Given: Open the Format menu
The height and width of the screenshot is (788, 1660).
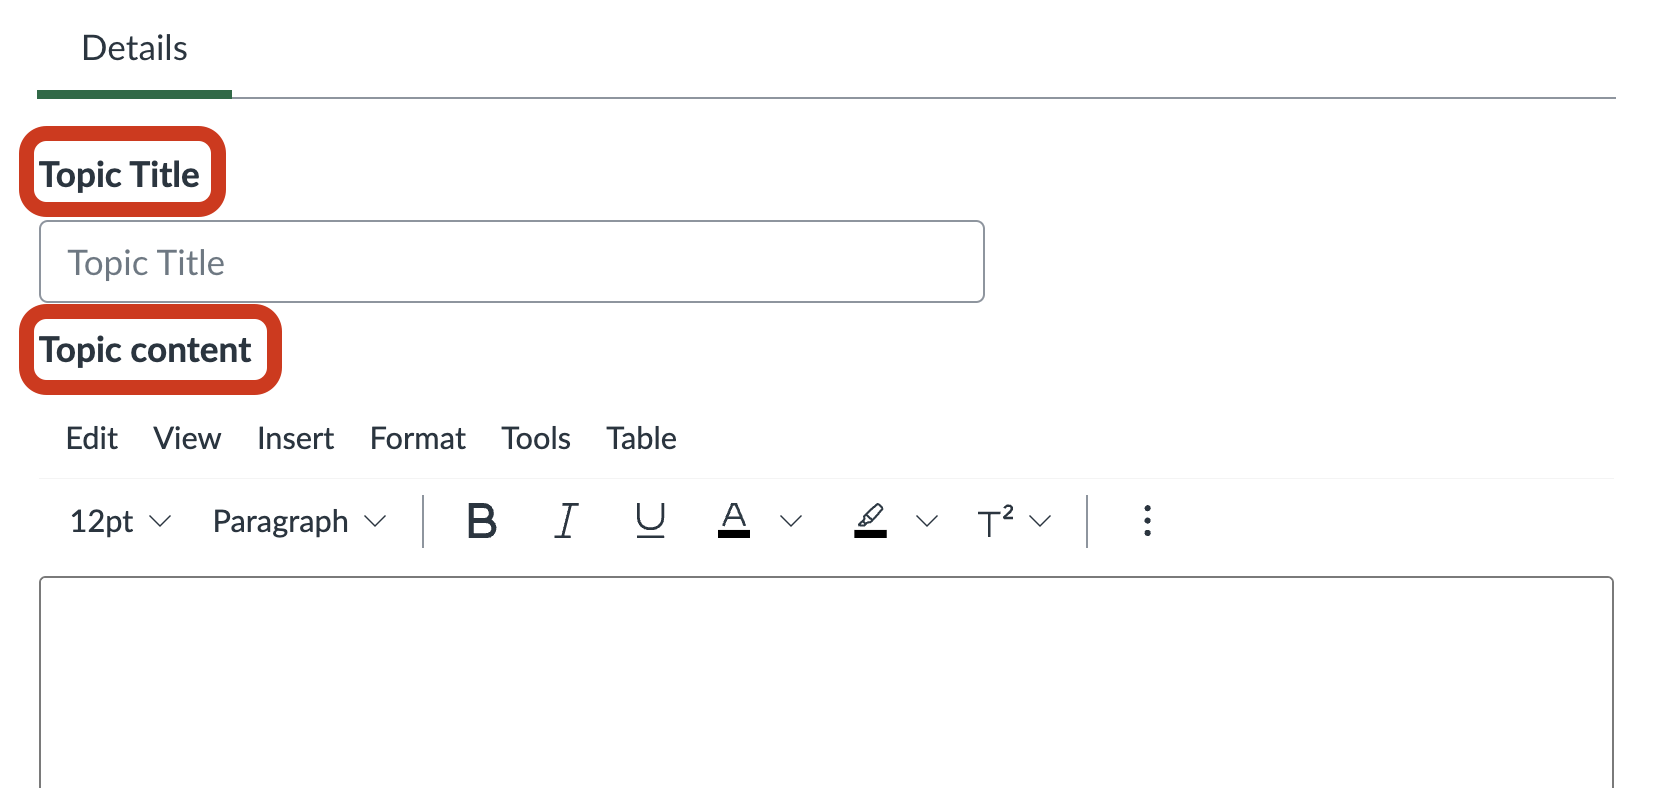Looking at the screenshot, I should click(418, 438).
